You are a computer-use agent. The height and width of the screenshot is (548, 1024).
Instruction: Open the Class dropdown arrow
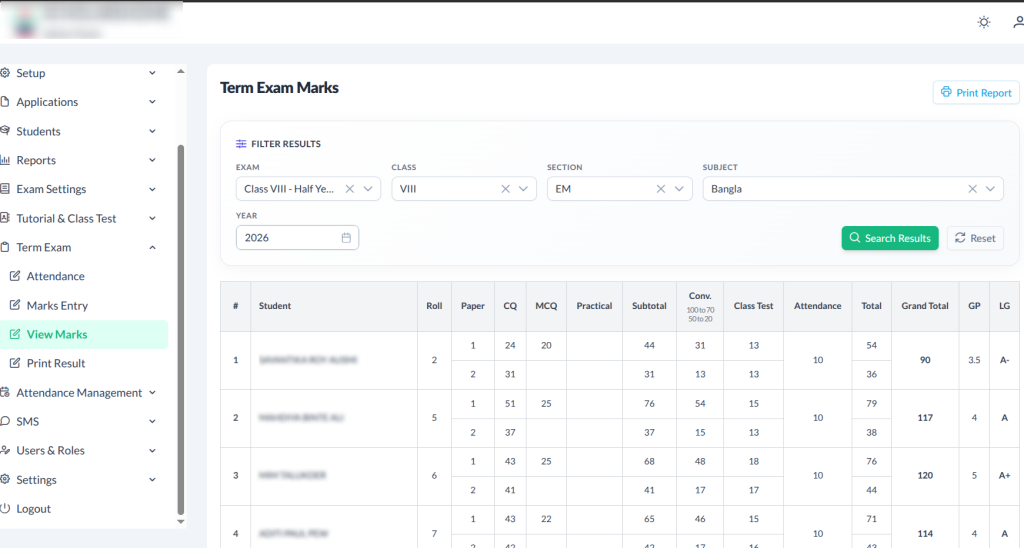(524, 189)
